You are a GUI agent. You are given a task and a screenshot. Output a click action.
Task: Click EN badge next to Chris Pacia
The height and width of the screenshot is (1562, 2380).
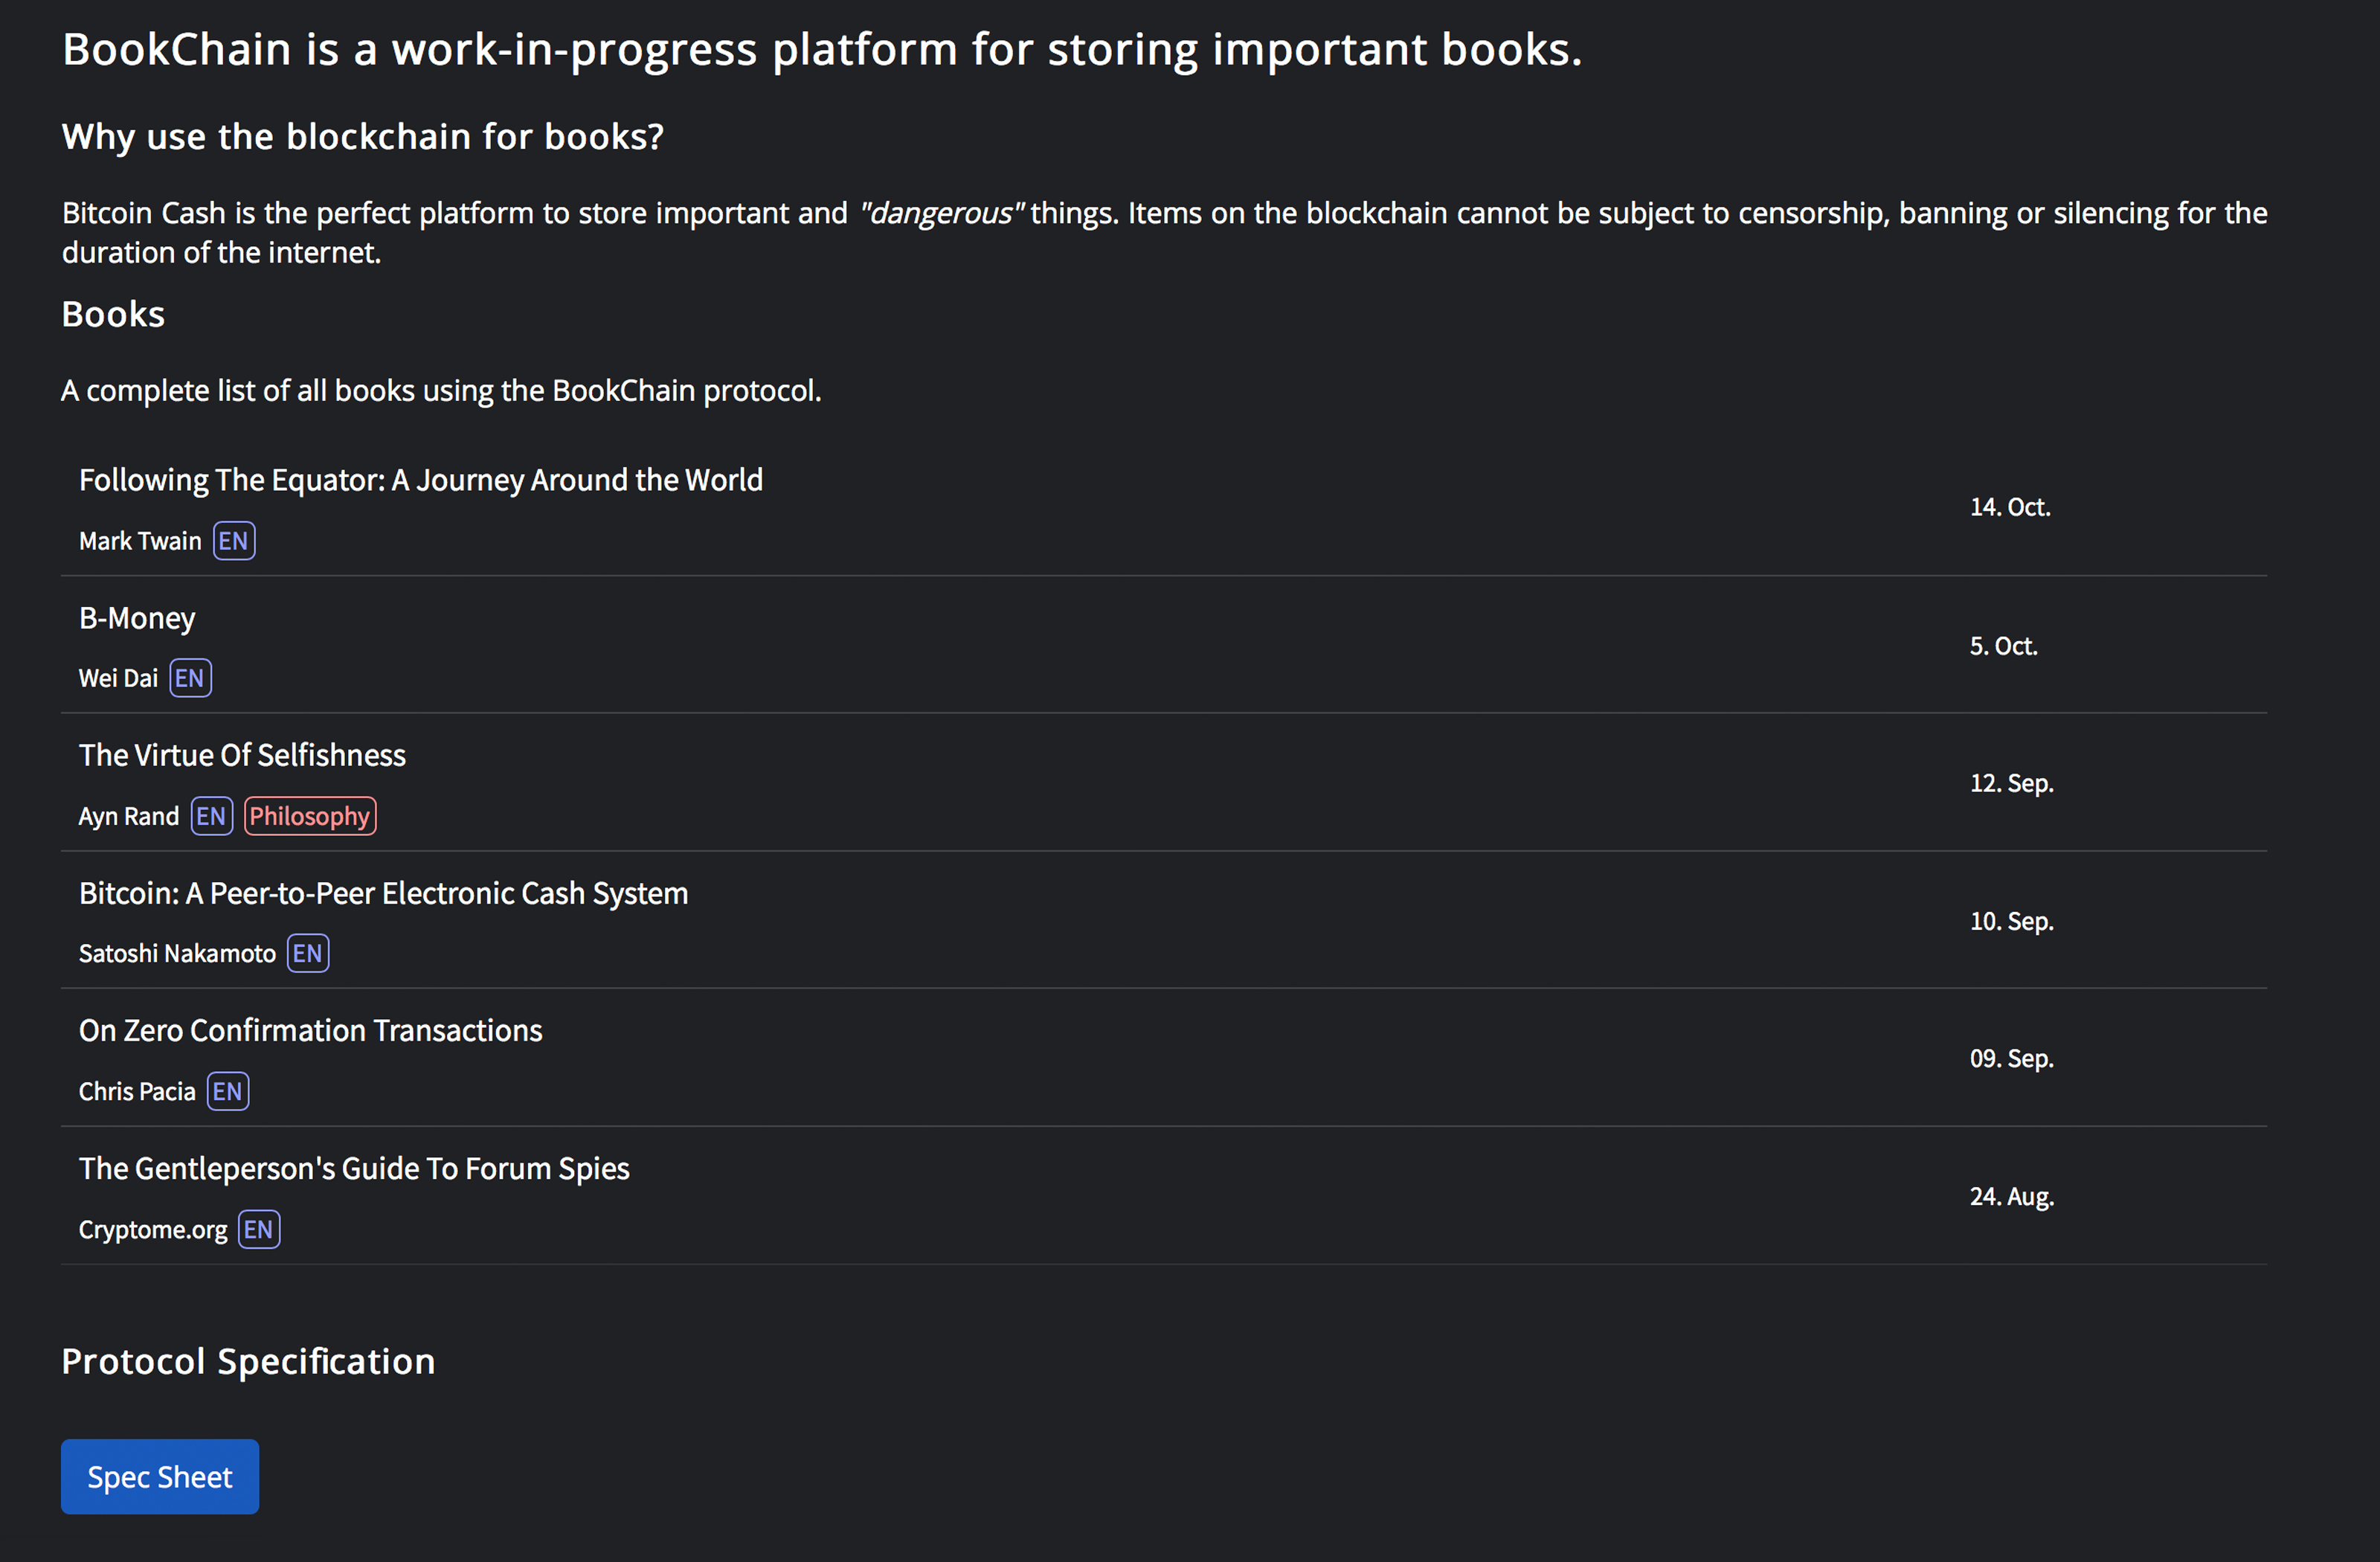pyautogui.click(x=228, y=1091)
